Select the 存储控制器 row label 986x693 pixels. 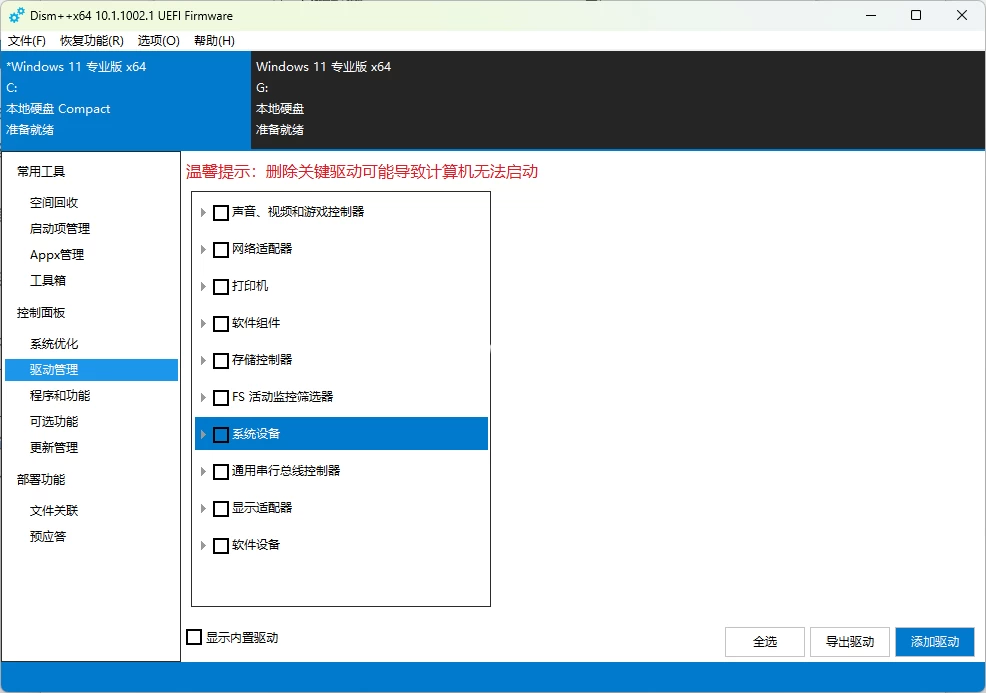(x=262, y=360)
